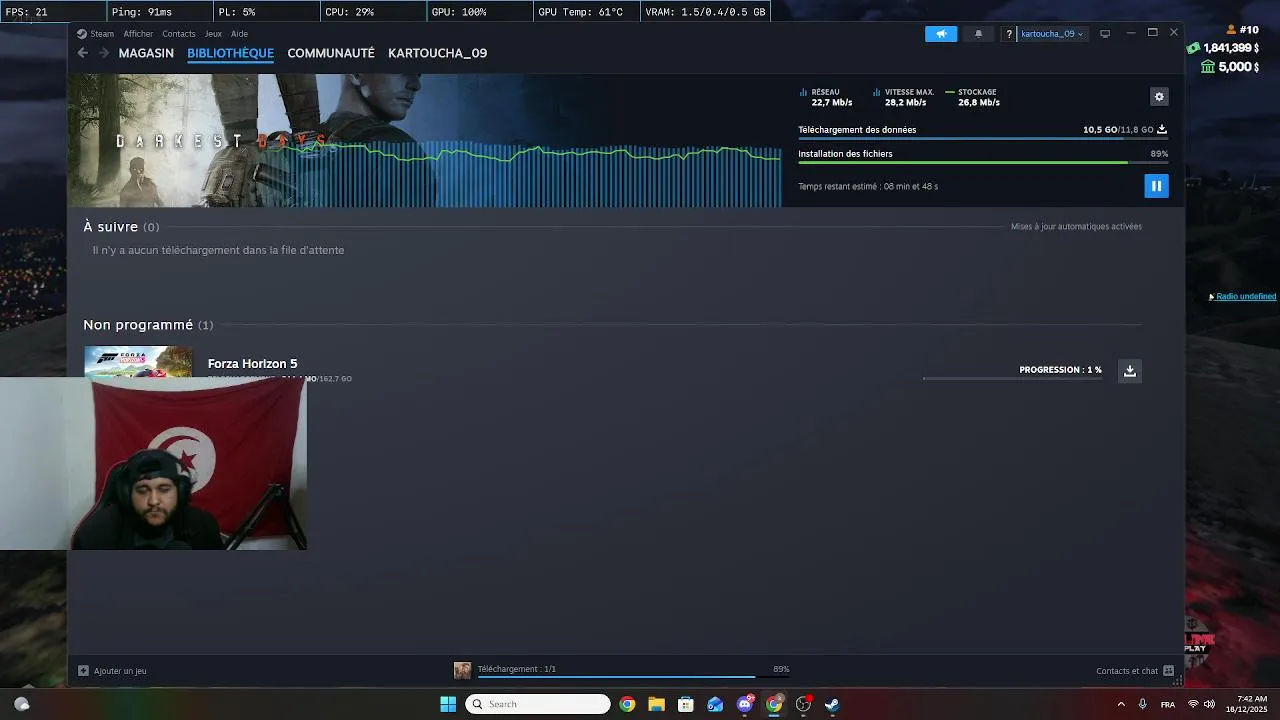Click the microphone tray icon
1280x720 pixels.
click(1142, 704)
